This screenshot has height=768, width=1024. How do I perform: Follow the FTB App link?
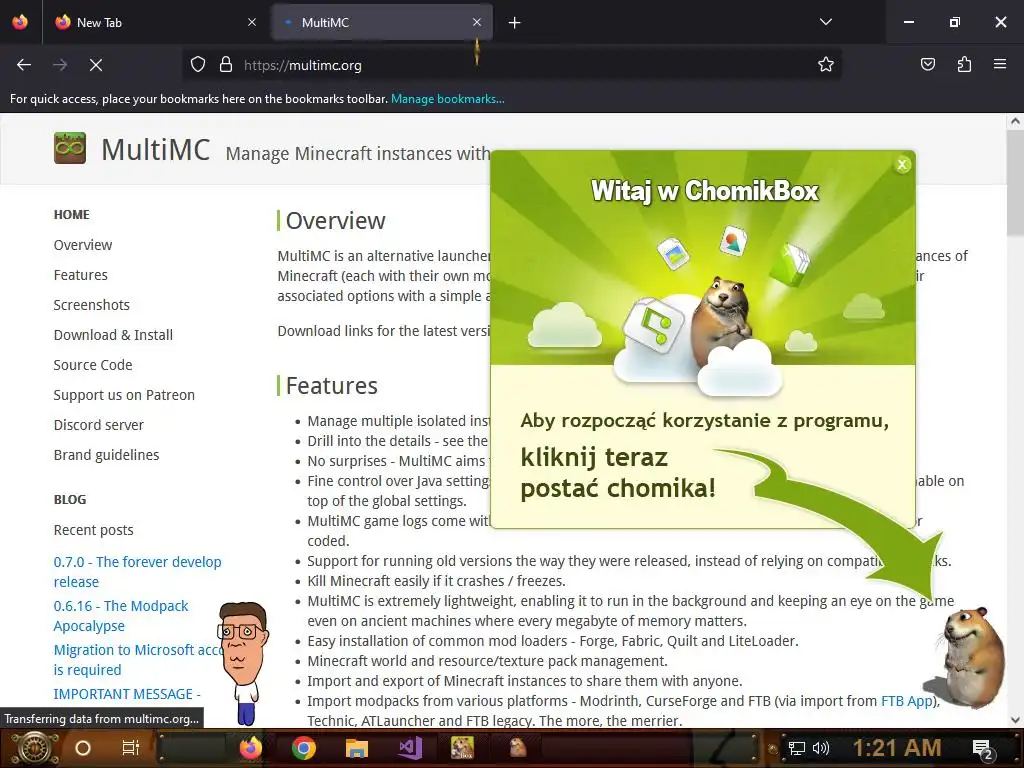click(906, 701)
